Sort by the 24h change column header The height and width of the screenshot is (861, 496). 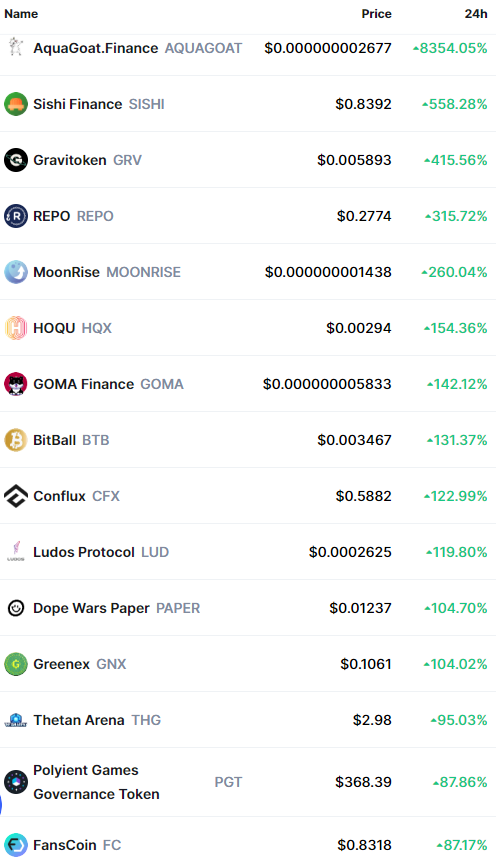tap(476, 14)
